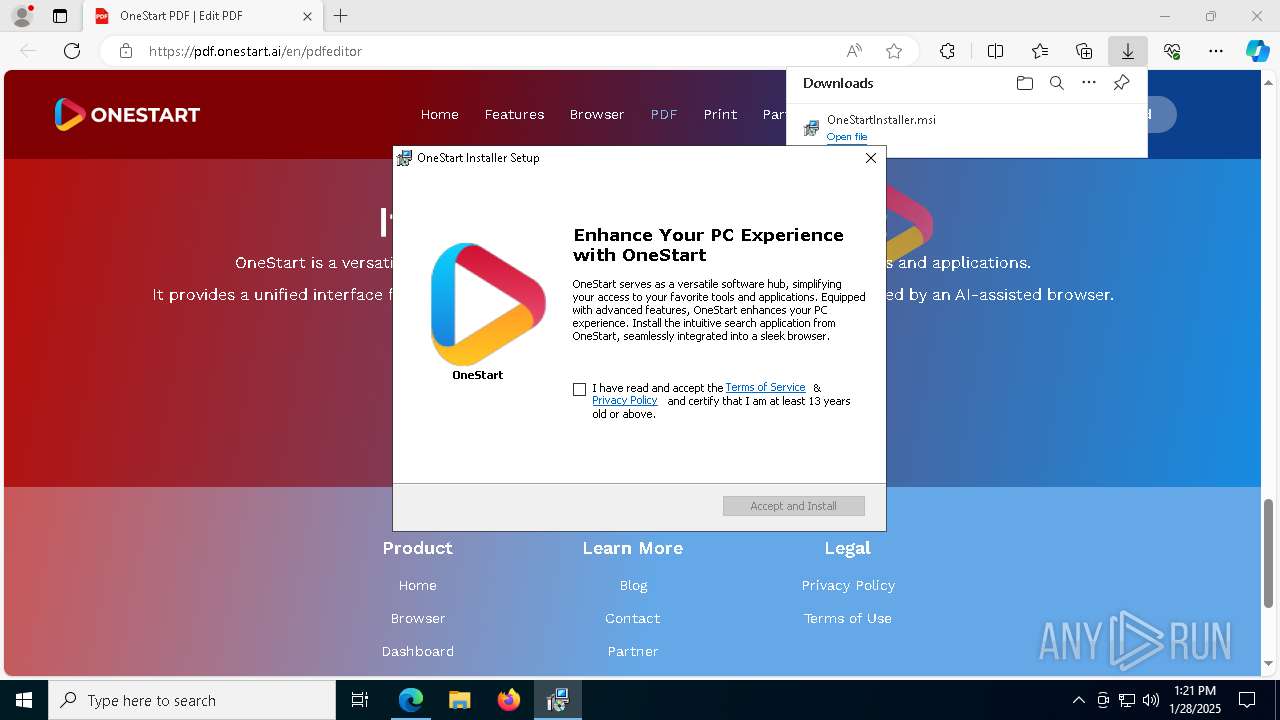Image resolution: width=1280 pixels, height=720 pixels.
Task: Open the Edge profile avatar icon
Action: pos(22,16)
